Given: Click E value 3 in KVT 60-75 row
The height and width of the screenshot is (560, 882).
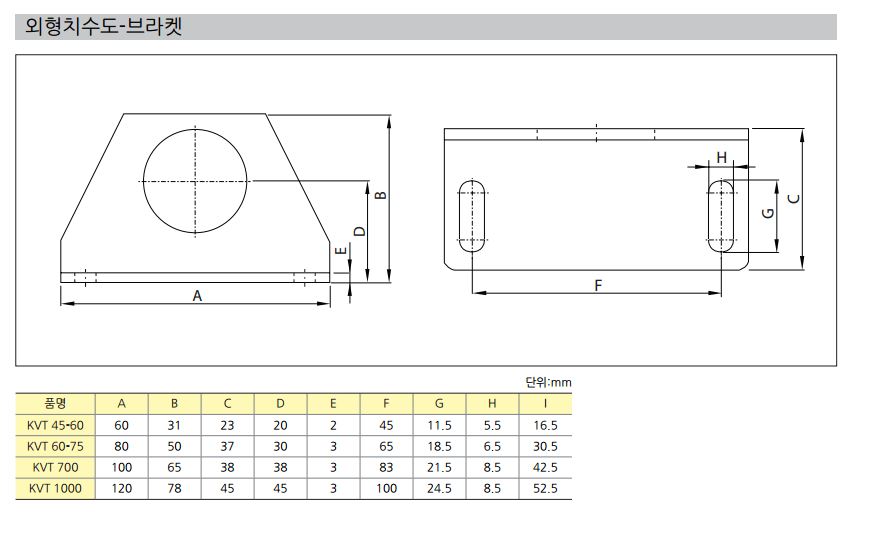Looking at the screenshot, I should pyautogui.click(x=333, y=446).
